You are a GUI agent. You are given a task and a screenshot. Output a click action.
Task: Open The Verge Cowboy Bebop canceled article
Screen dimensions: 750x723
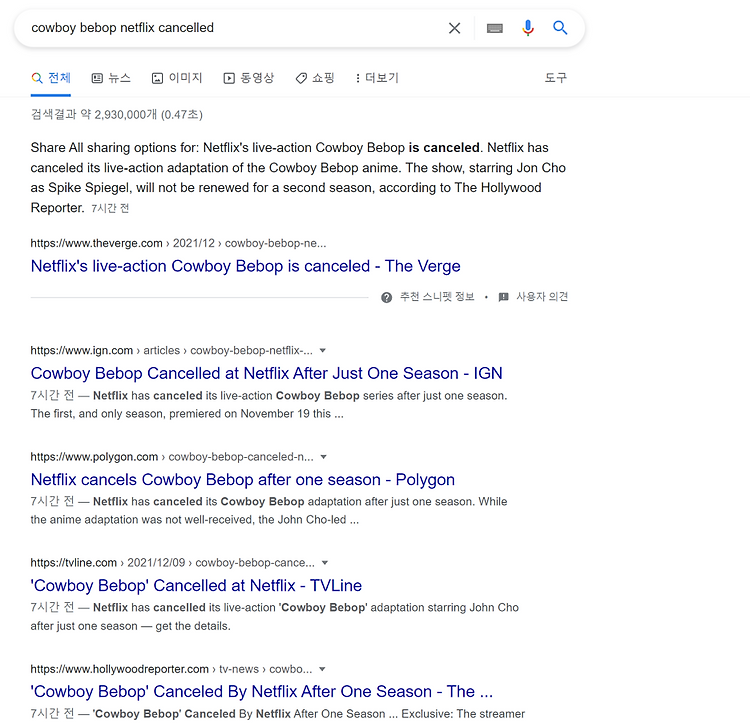(245, 266)
